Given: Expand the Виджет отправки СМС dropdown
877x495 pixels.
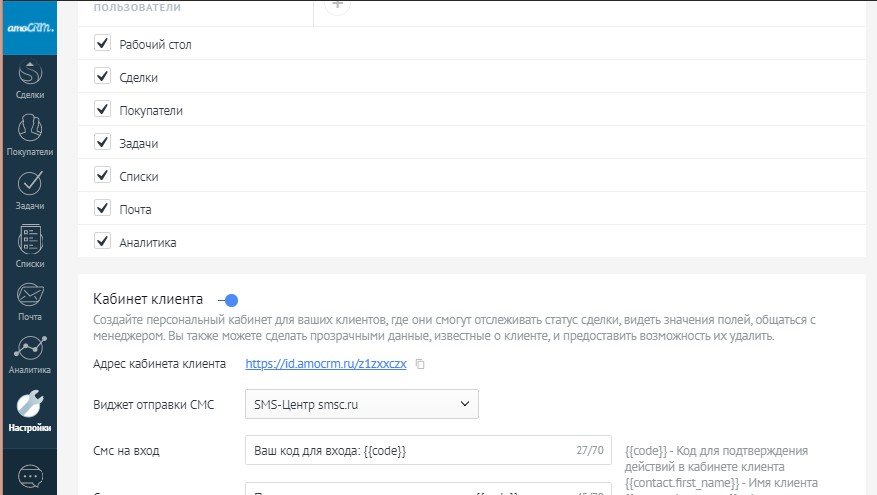Looking at the screenshot, I should tap(361, 404).
